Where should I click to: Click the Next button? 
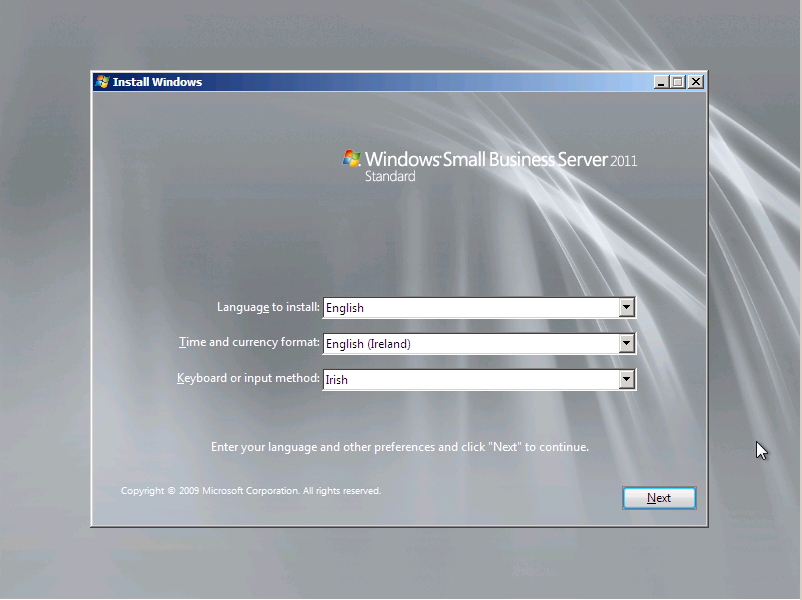[659, 498]
